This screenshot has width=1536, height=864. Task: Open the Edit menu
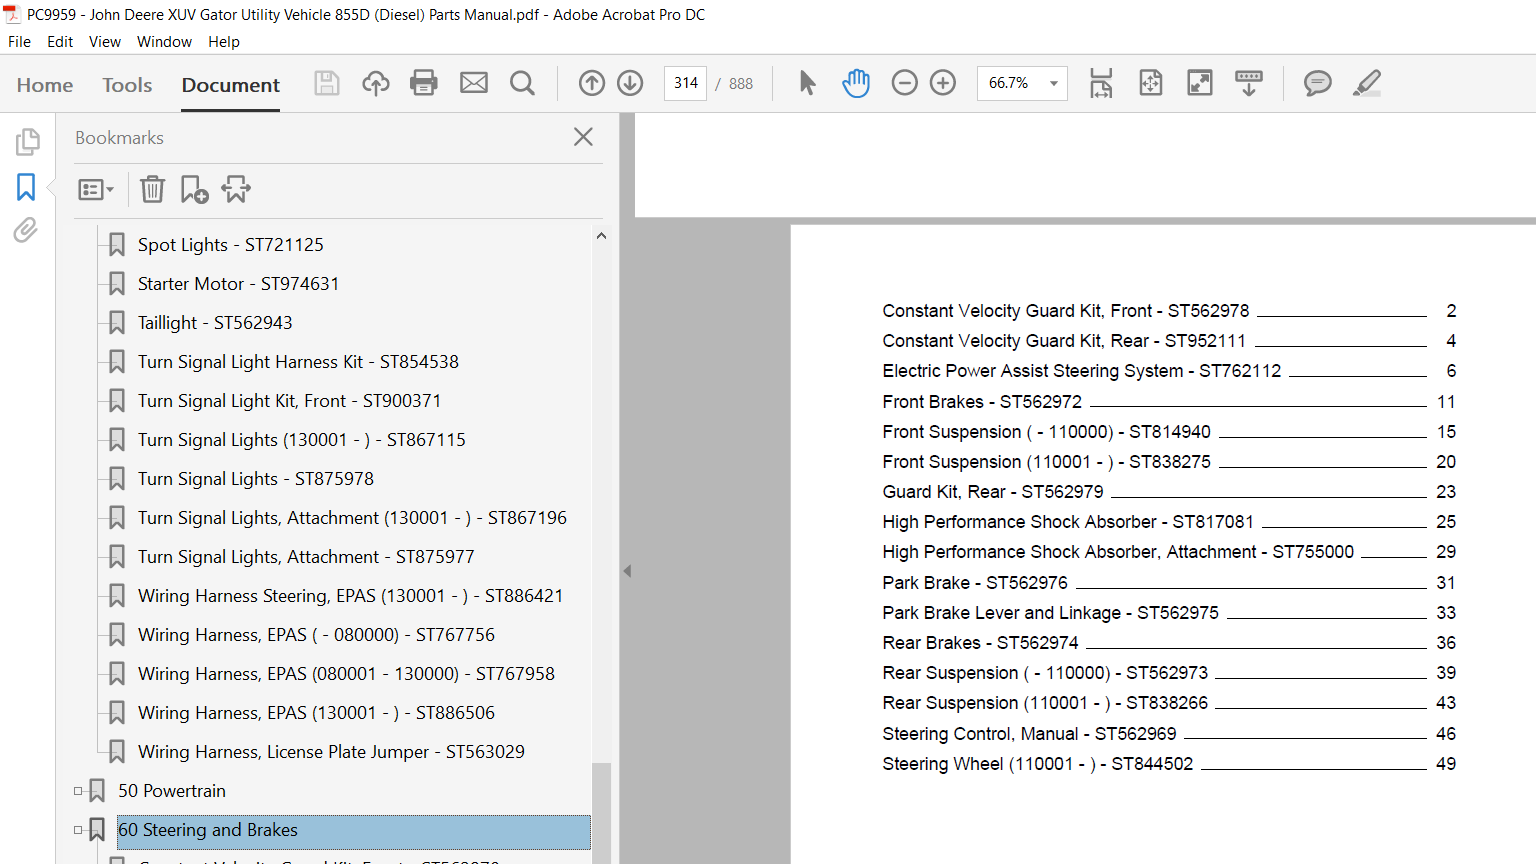[x=60, y=42]
